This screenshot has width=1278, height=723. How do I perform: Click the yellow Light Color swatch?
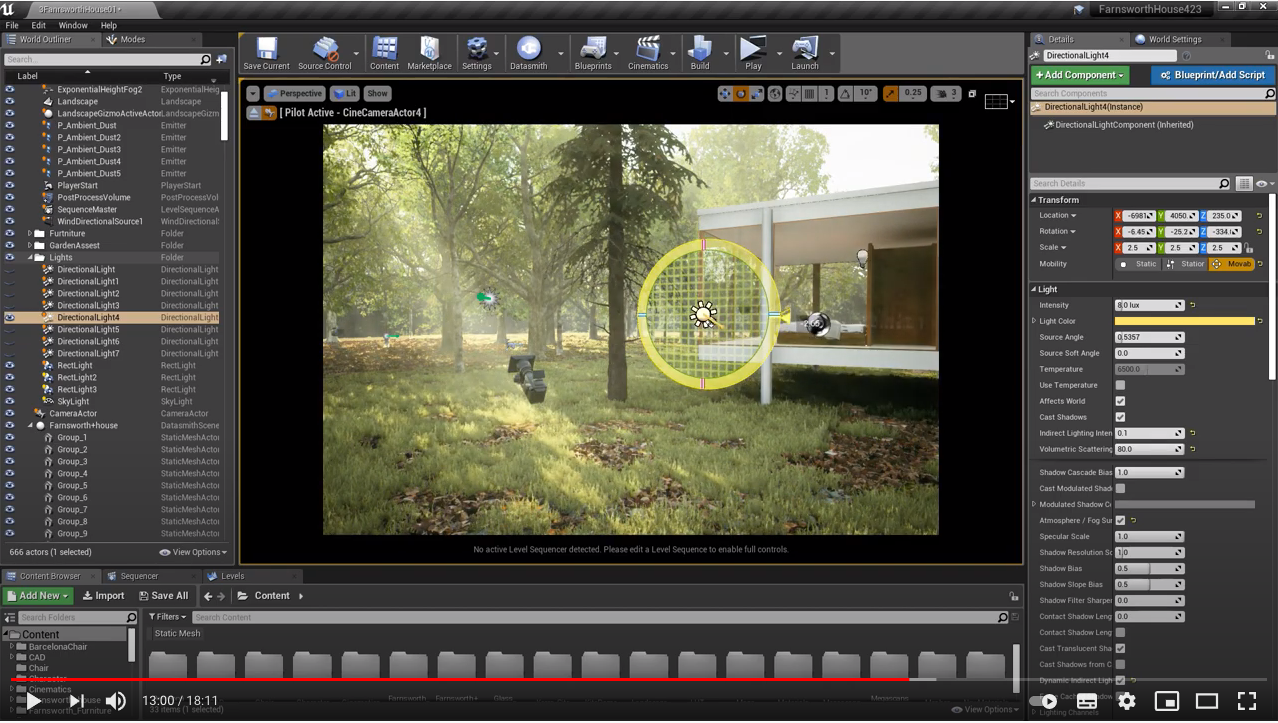(x=1184, y=321)
